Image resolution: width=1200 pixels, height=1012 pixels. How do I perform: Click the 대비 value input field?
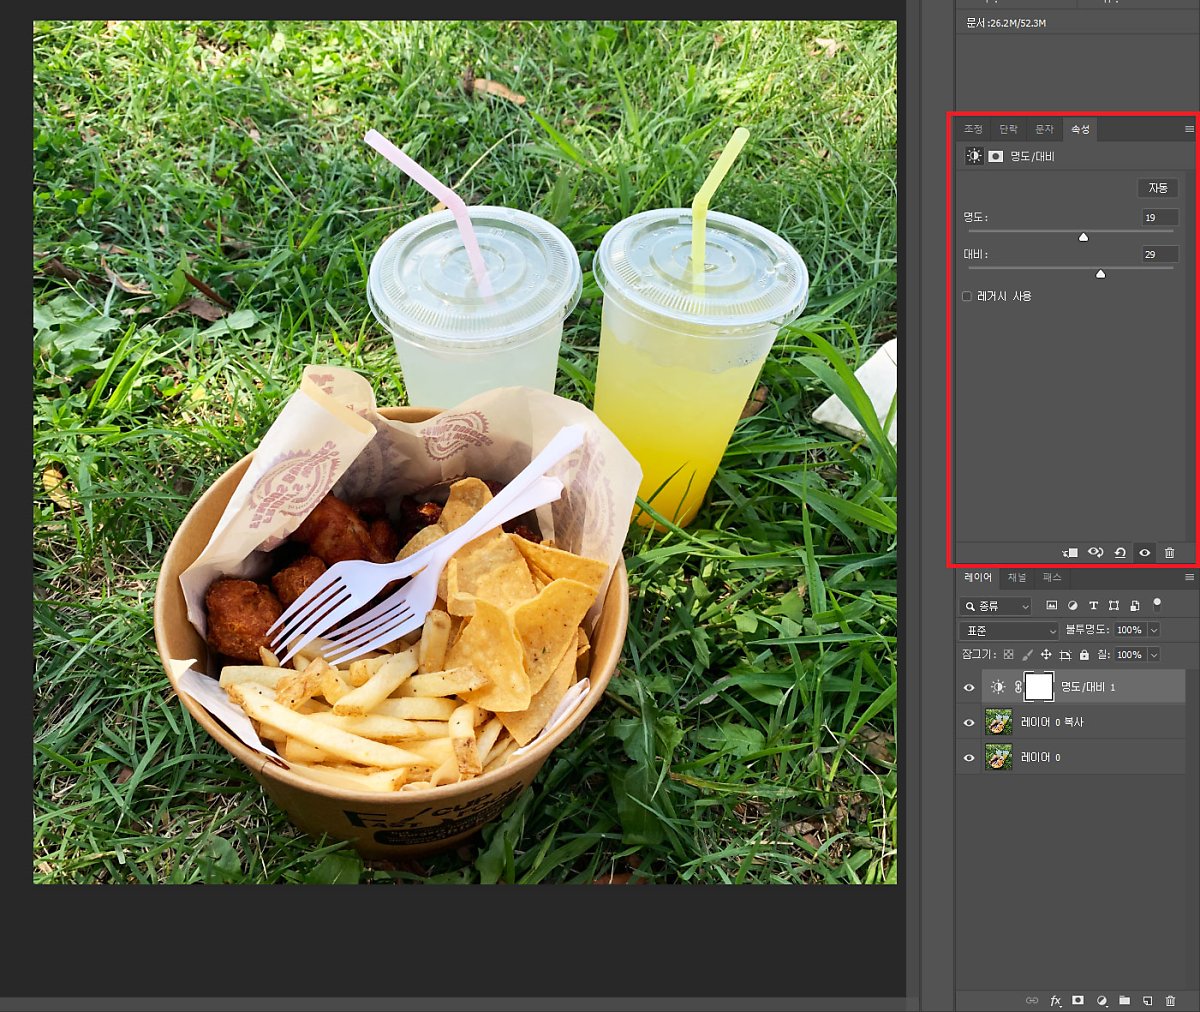[1159, 254]
